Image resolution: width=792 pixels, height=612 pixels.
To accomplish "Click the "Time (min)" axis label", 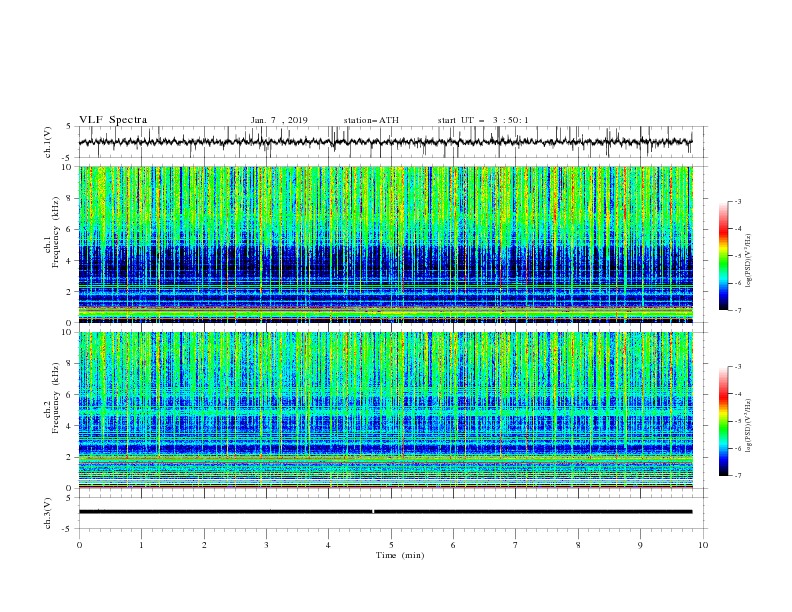I will [x=400, y=555].
